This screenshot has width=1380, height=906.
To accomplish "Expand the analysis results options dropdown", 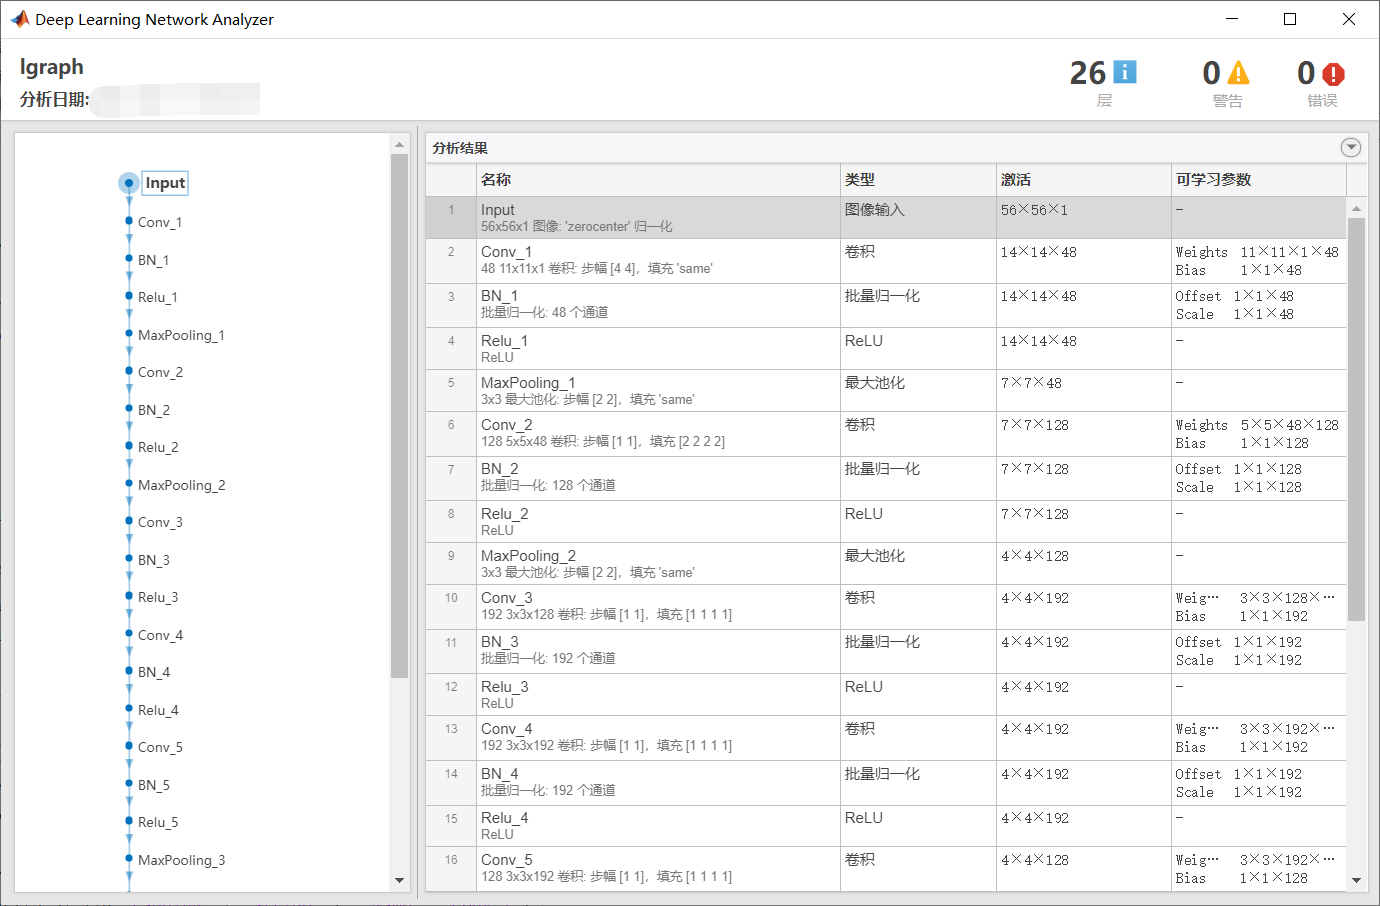I will 1350,148.
